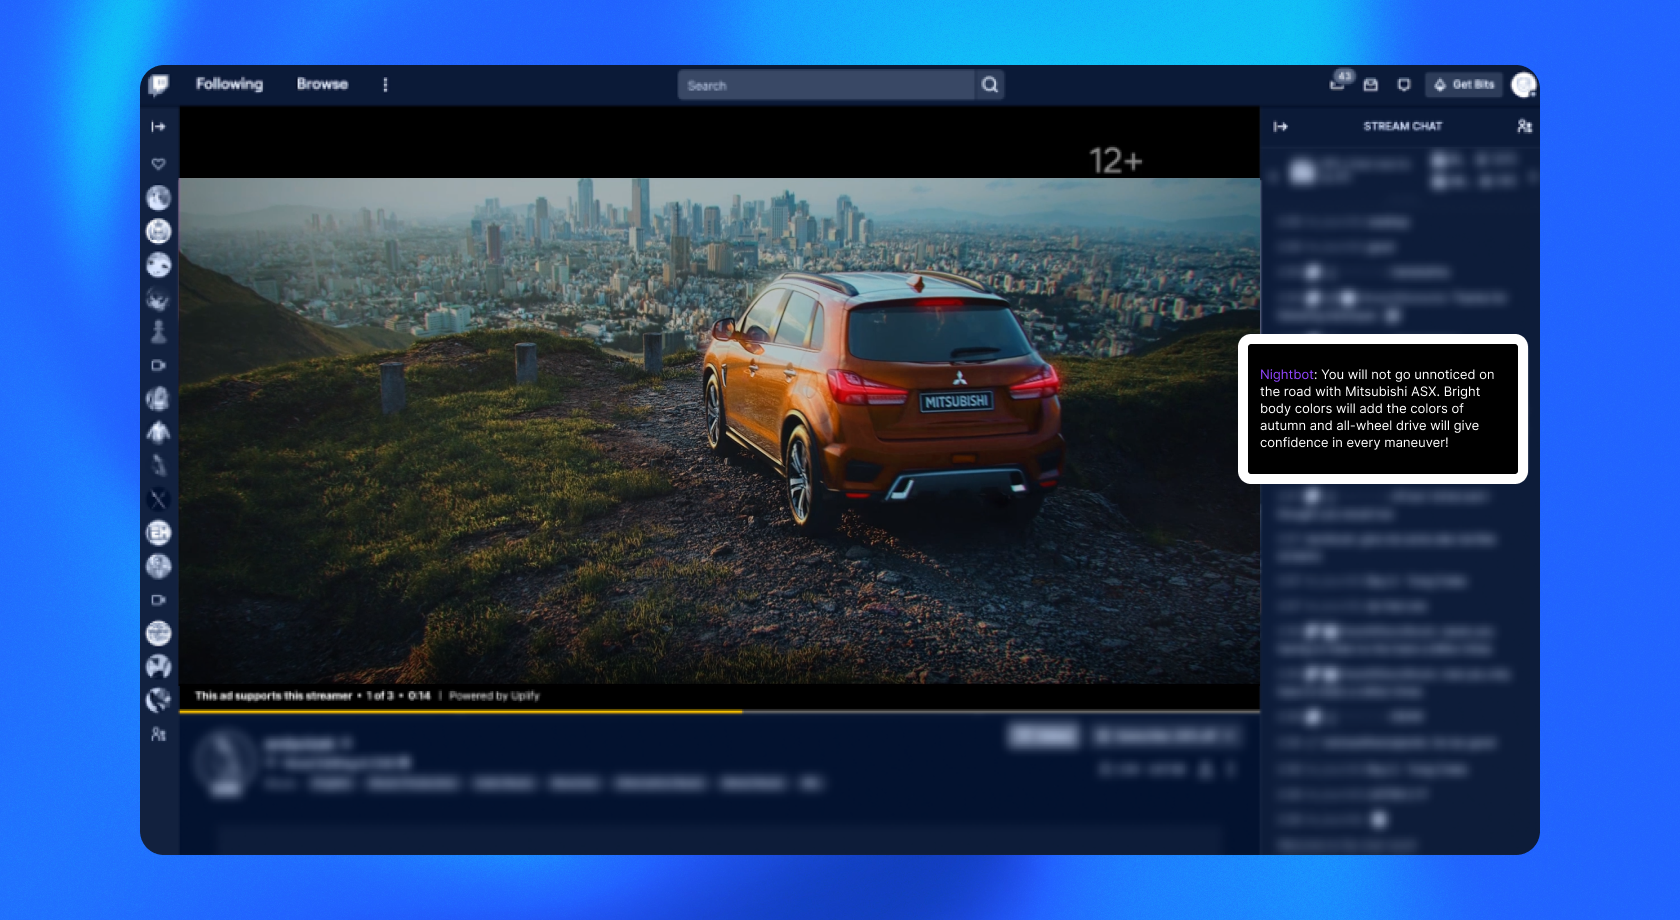Click the STREAM CHAT heading
The width and height of the screenshot is (1680, 920).
coord(1403,126)
